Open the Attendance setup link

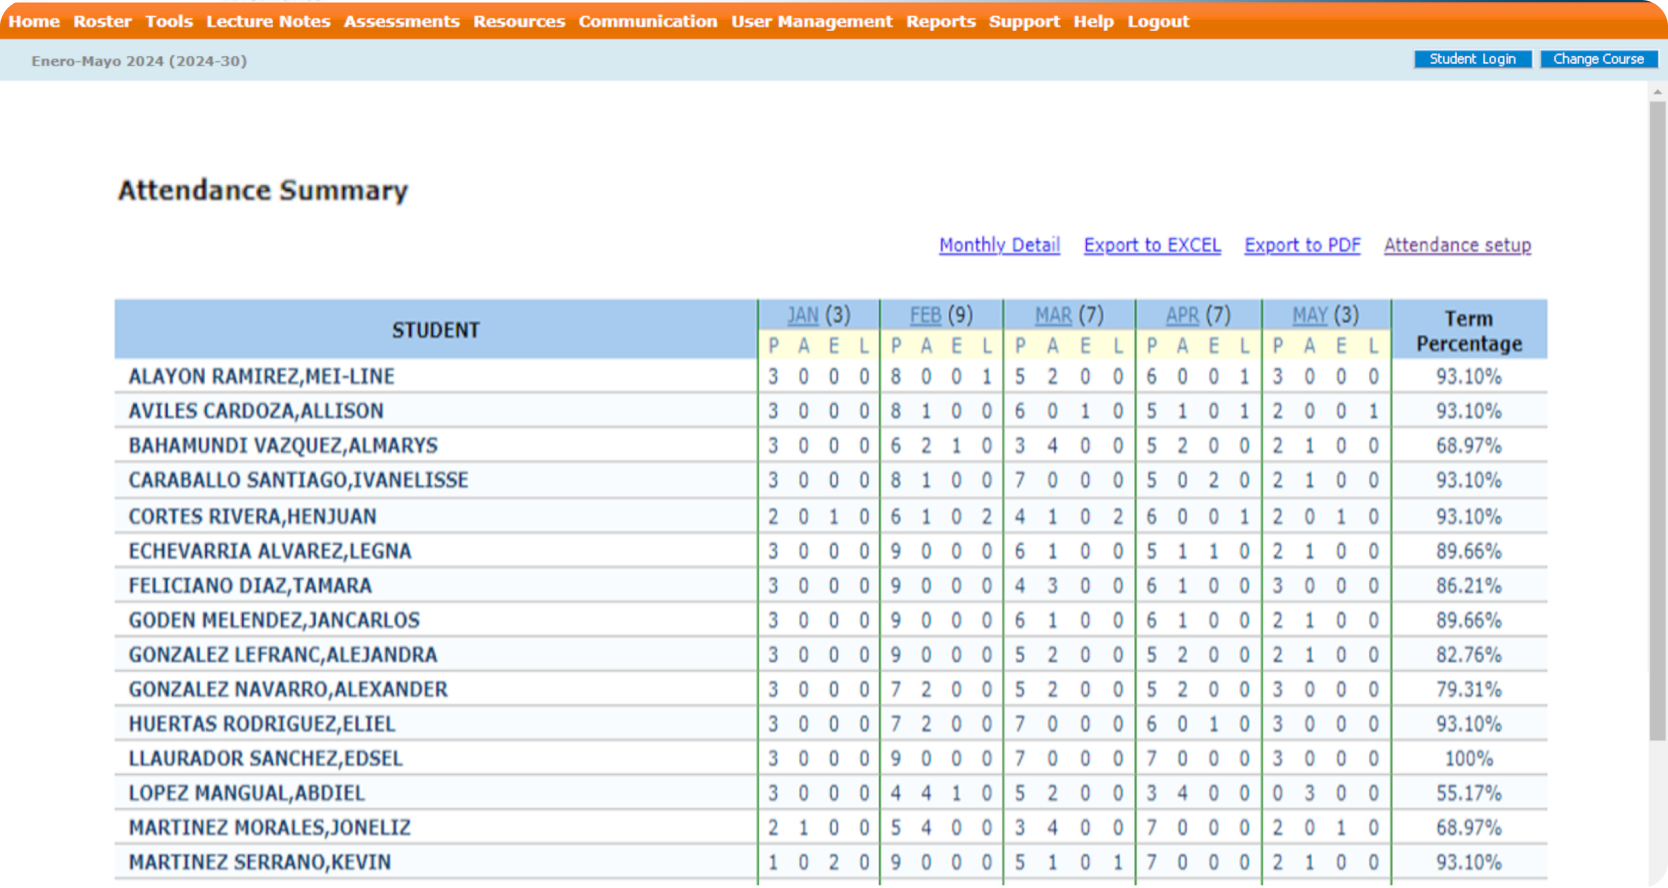click(1457, 245)
